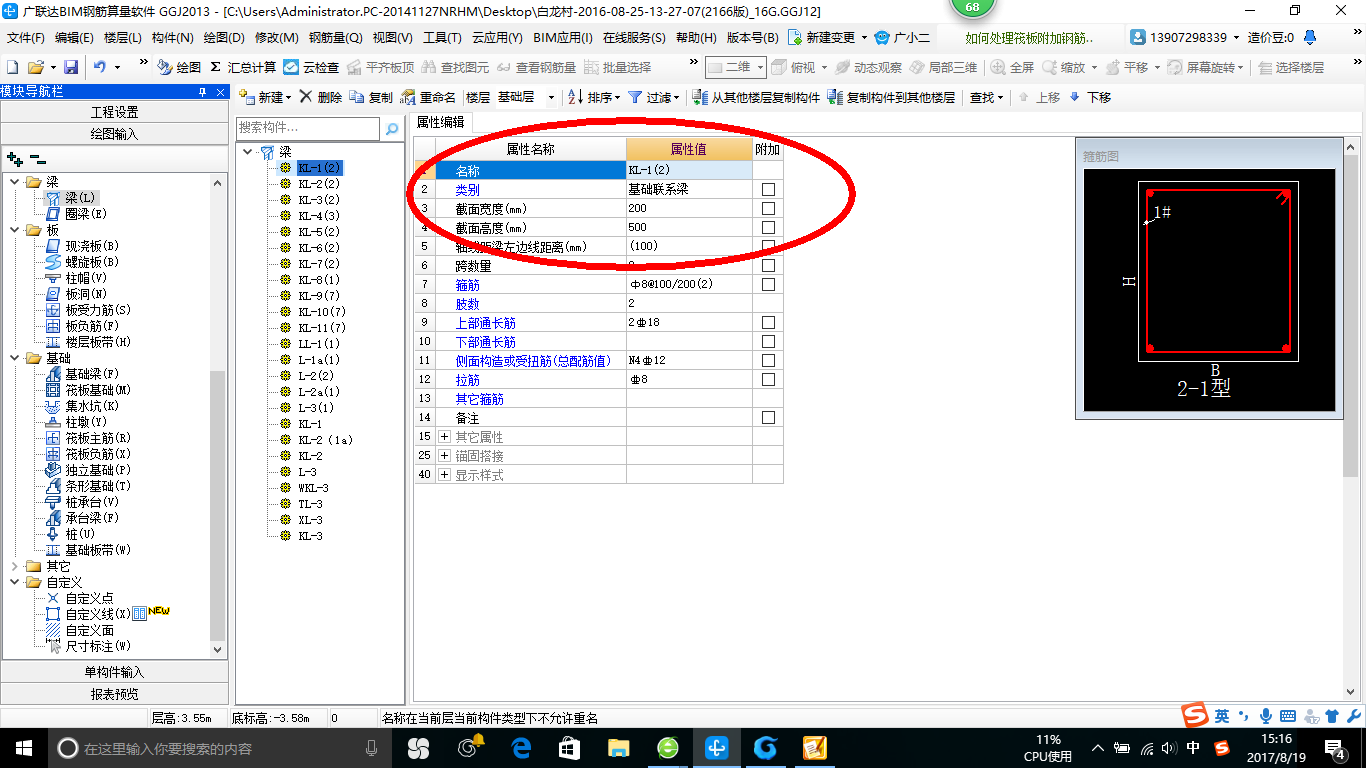Expand 其它属性 property group
Image resolution: width=1366 pixels, height=768 pixels.
click(444, 437)
